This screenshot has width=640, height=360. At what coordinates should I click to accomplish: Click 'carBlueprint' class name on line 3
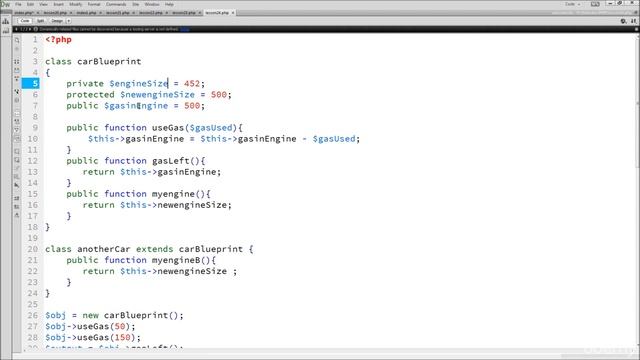pyautogui.click(x=109, y=62)
